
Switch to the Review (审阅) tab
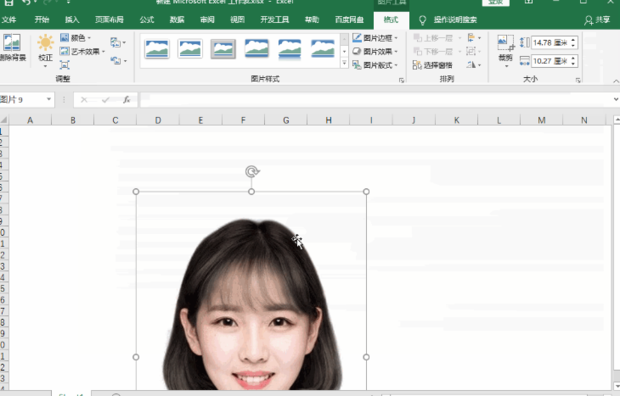[x=207, y=19]
